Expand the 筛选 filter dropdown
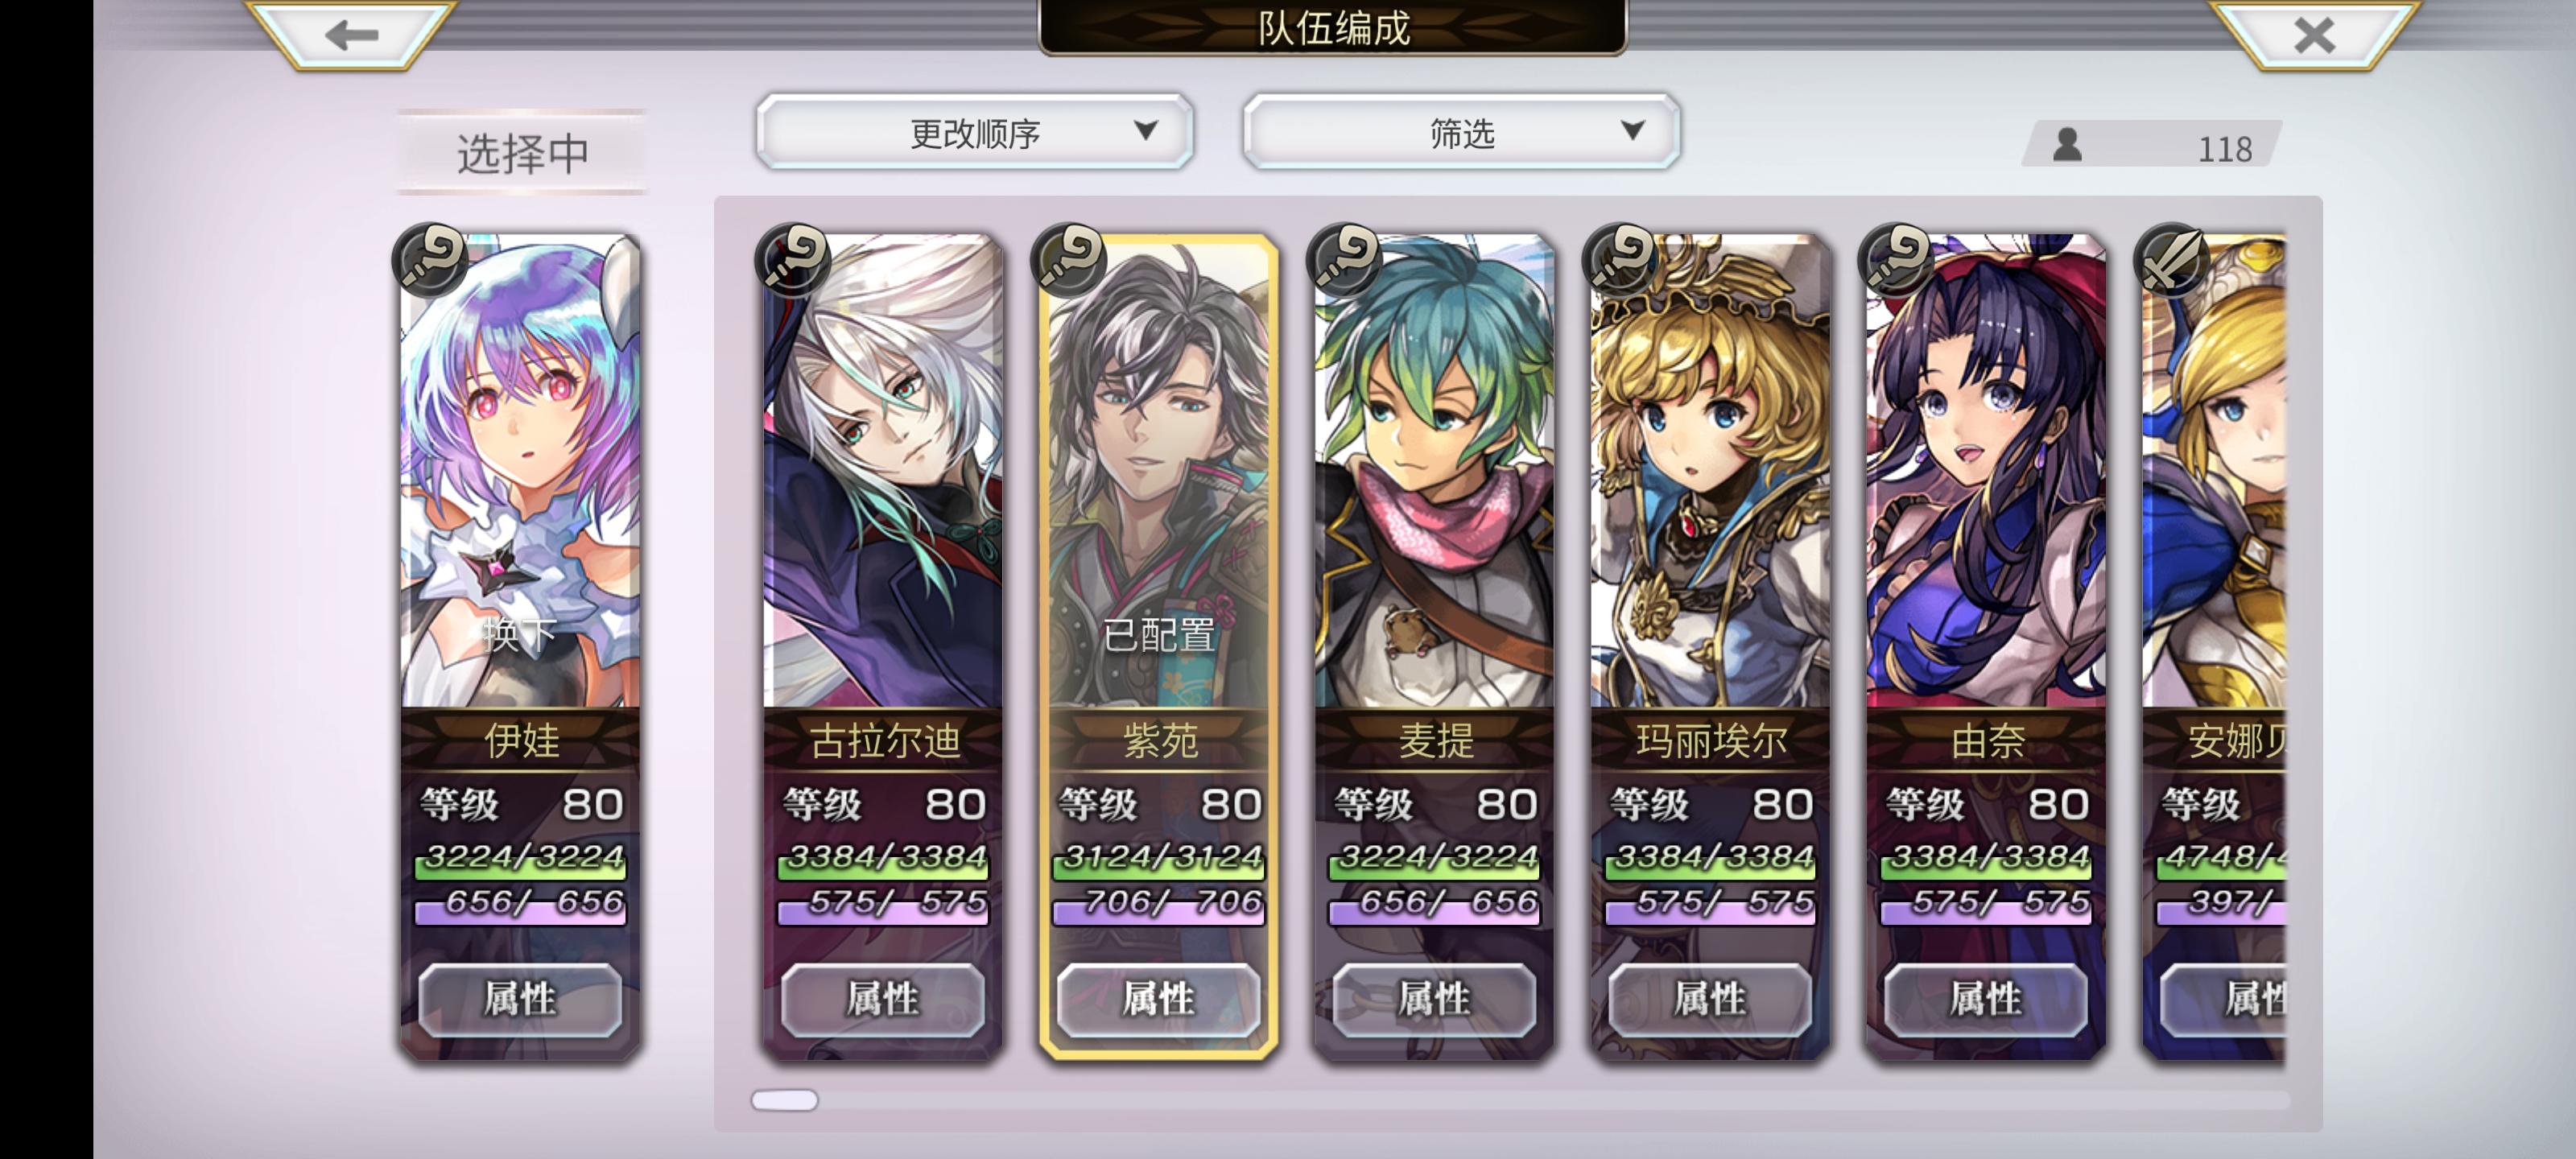The image size is (2576, 1159). [x=1461, y=132]
